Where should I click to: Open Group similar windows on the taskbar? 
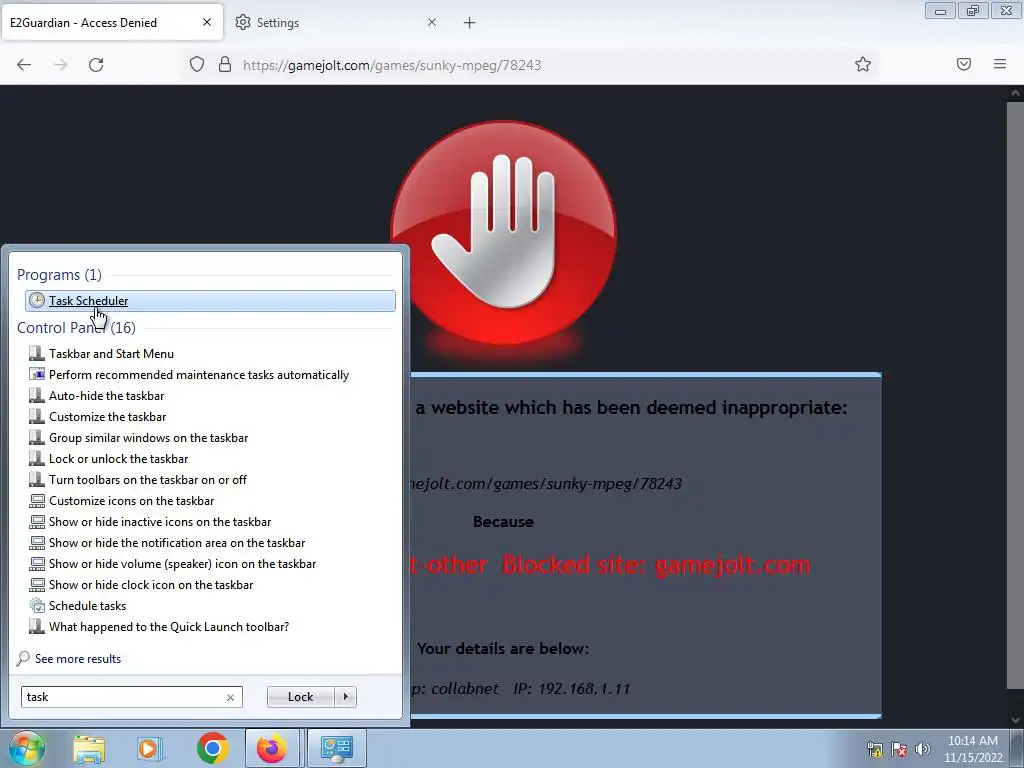148,438
